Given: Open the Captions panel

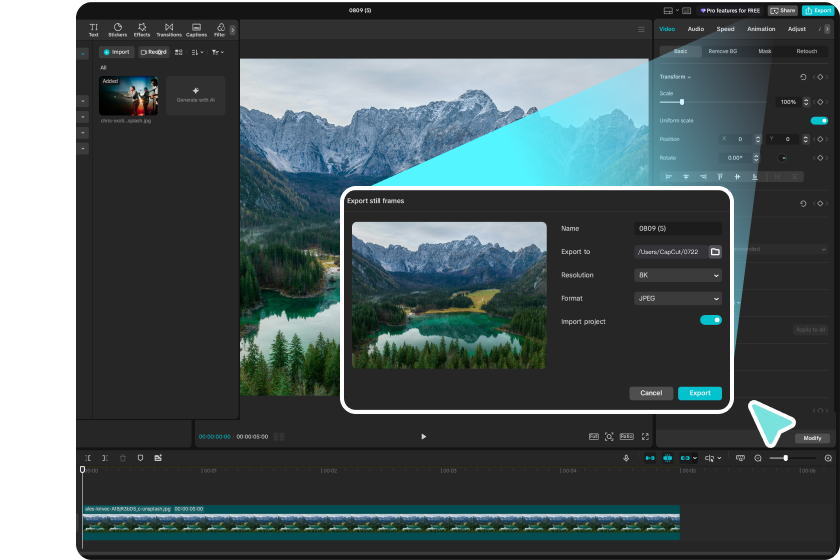Looking at the screenshot, I should tap(196, 29).
